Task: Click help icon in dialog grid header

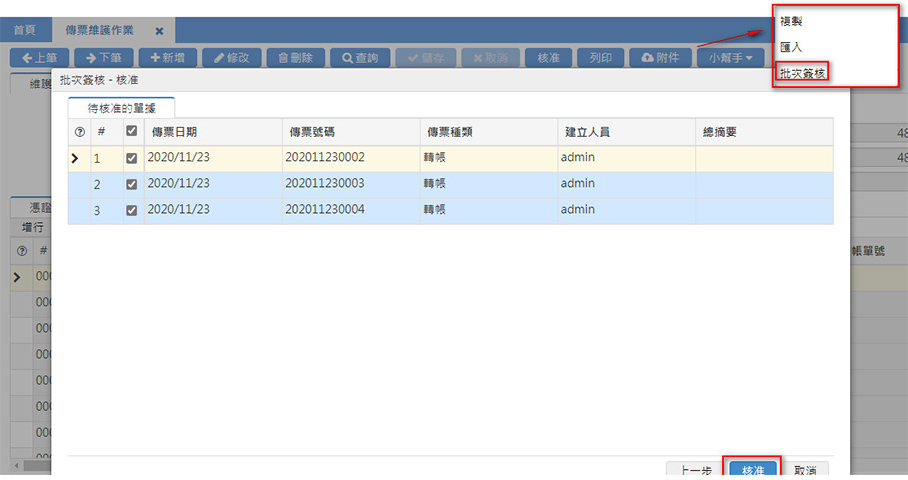Action: coord(80,132)
